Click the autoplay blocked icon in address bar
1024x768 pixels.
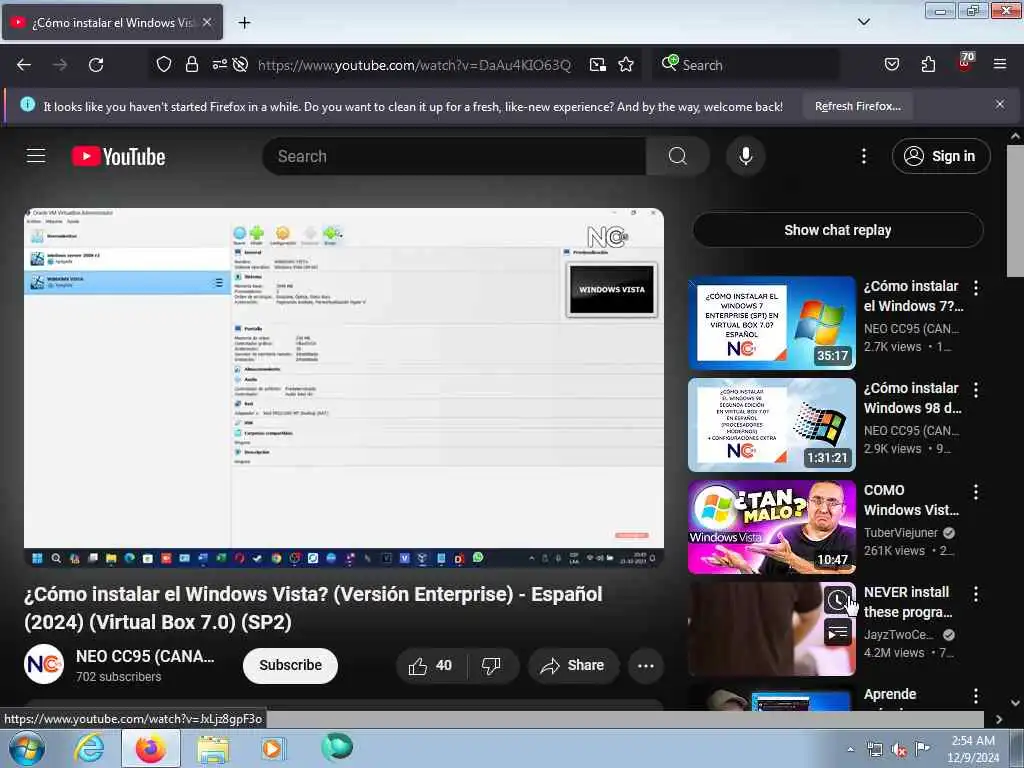(240, 64)
